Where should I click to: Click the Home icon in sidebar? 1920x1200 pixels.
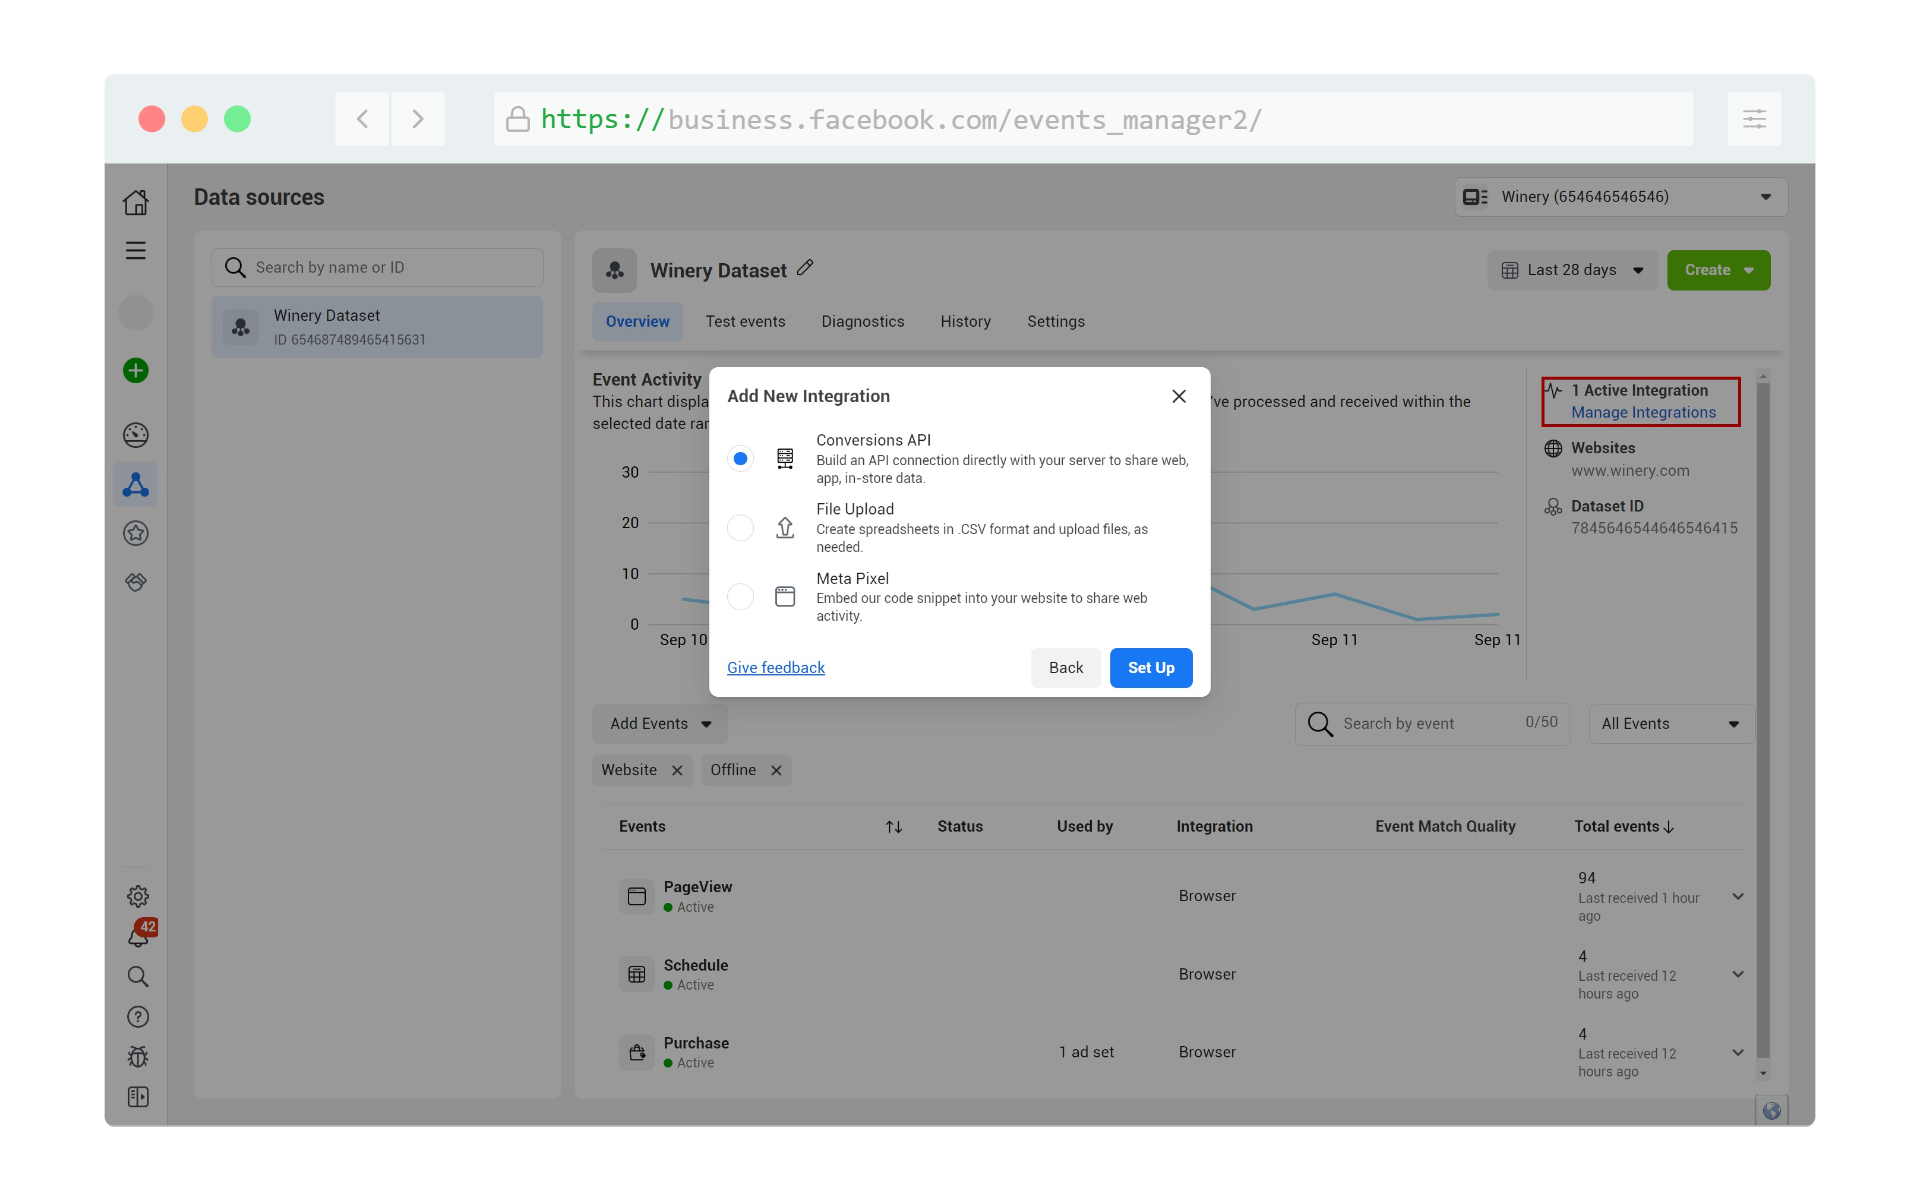pyautogui.click(x=134, y=200)
